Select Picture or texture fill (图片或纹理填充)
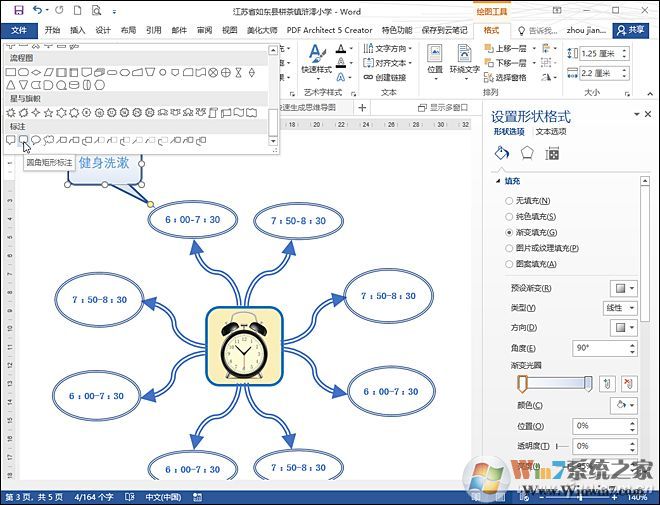 click(x=510, y=248)
